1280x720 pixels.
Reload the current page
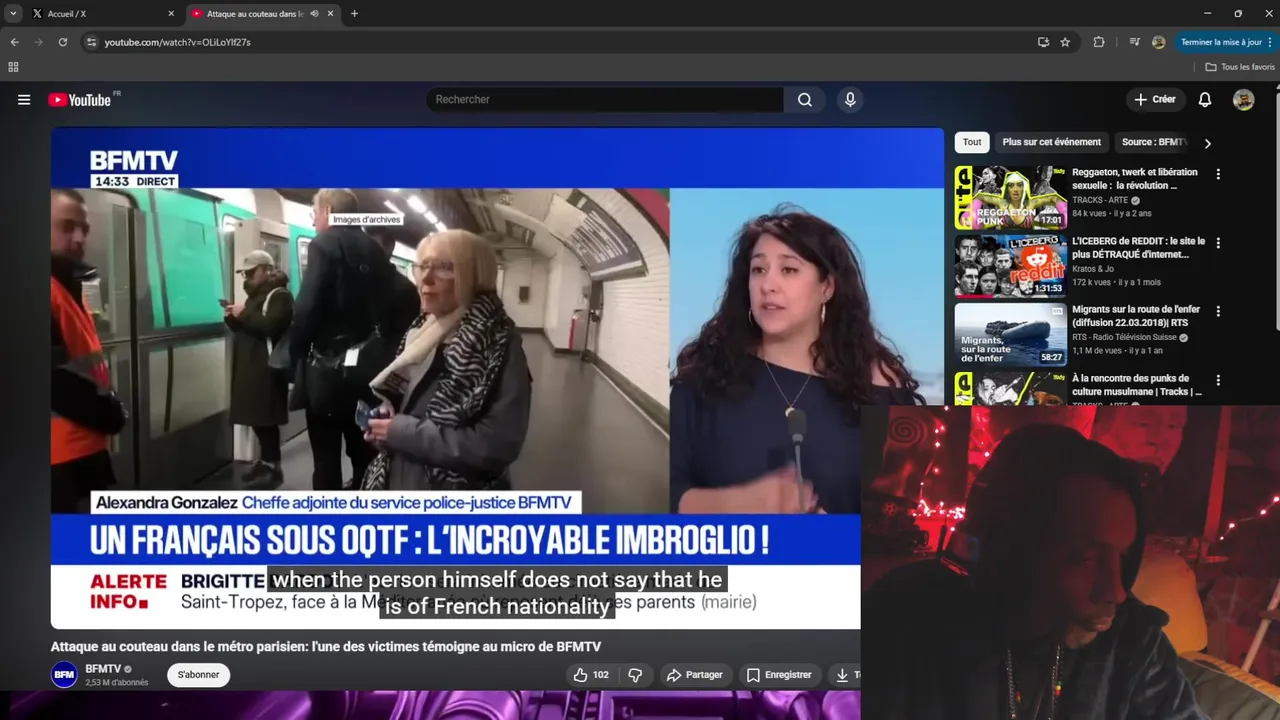click(x=62, y=42)
